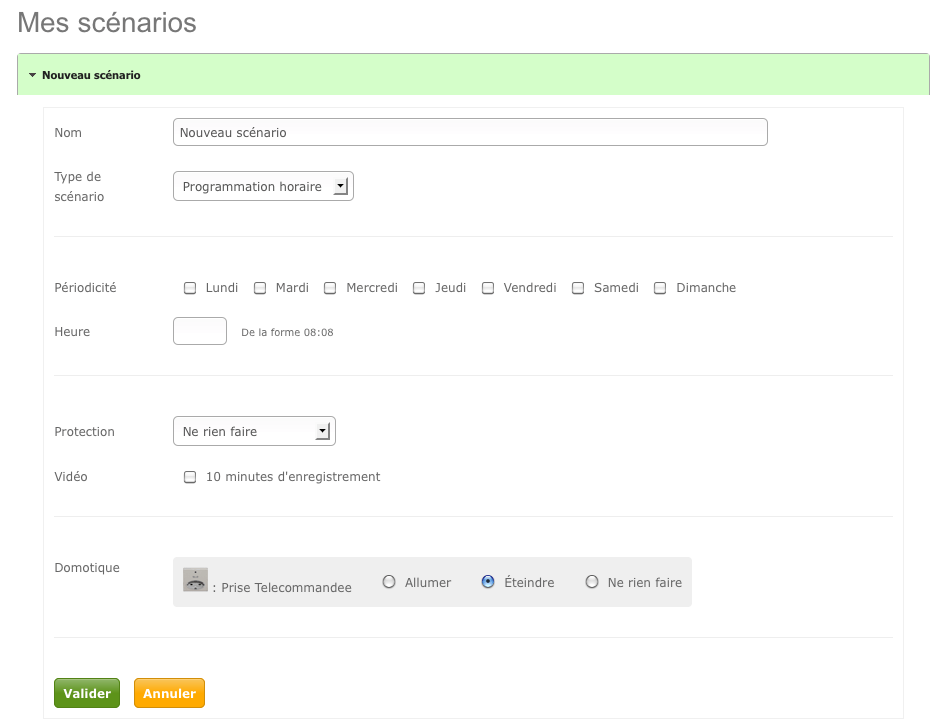
Task: Click the Nouveau scénario section title
Action: point(91,75)
